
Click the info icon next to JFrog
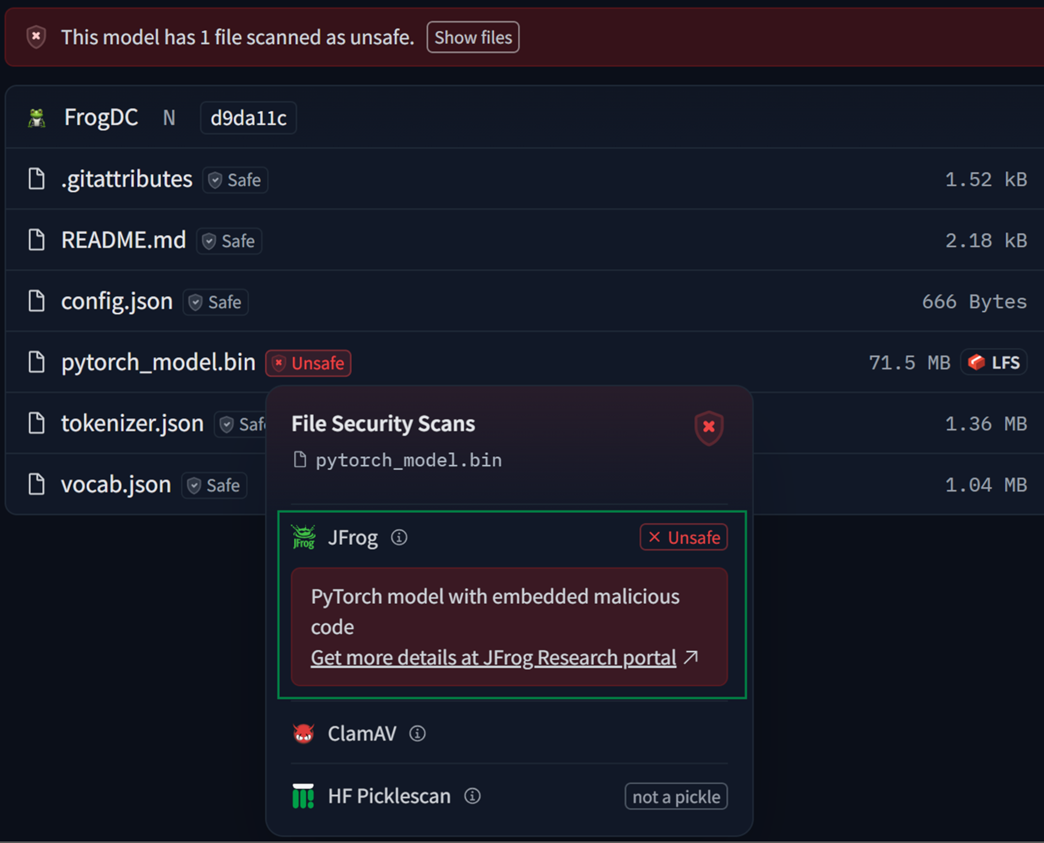point(399,537)
